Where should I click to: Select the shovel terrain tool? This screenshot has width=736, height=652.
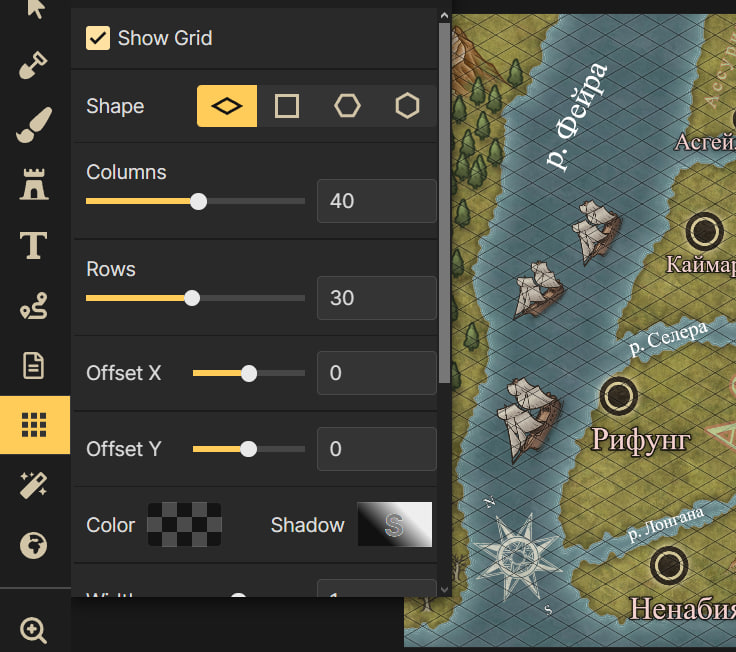34,67
